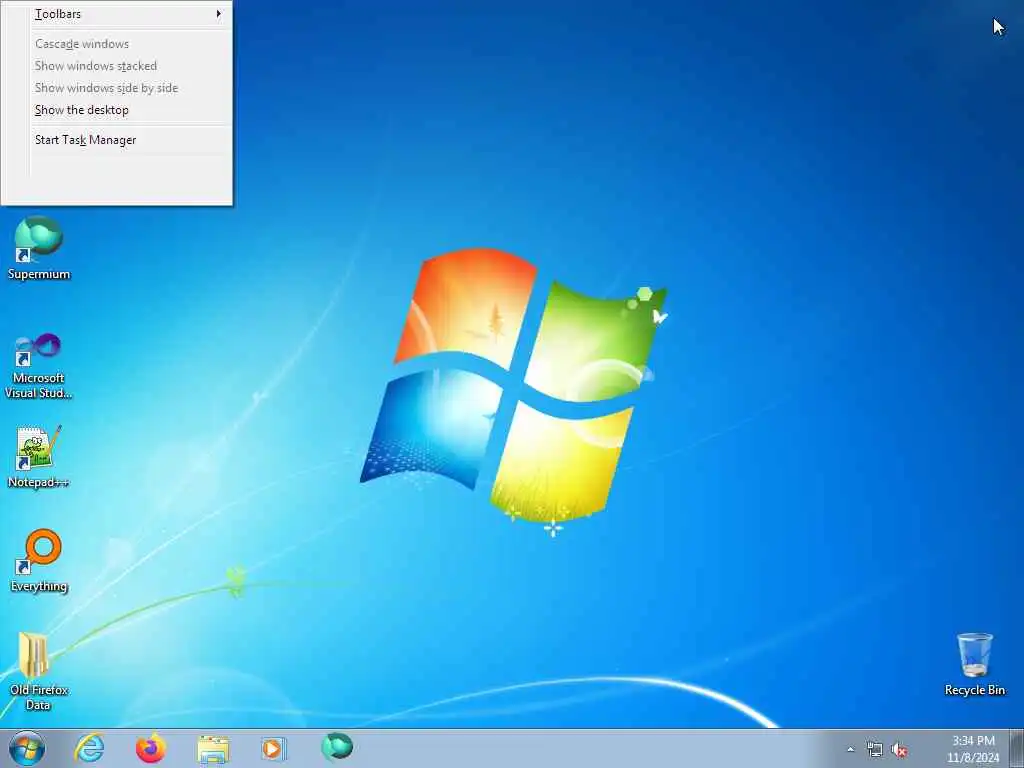Launch Internet Explorer from taskbar

click(x=89, y=748)
